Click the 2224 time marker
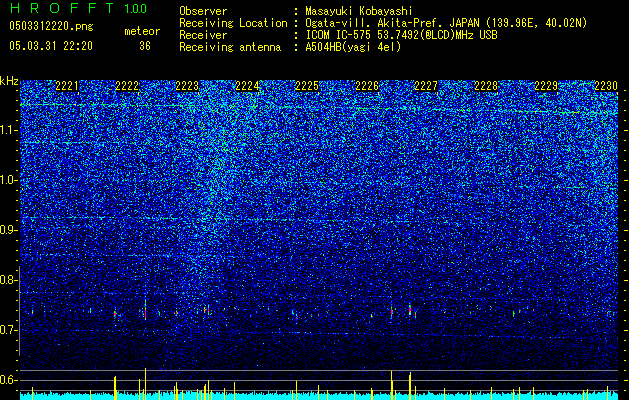 click(247, 86)
